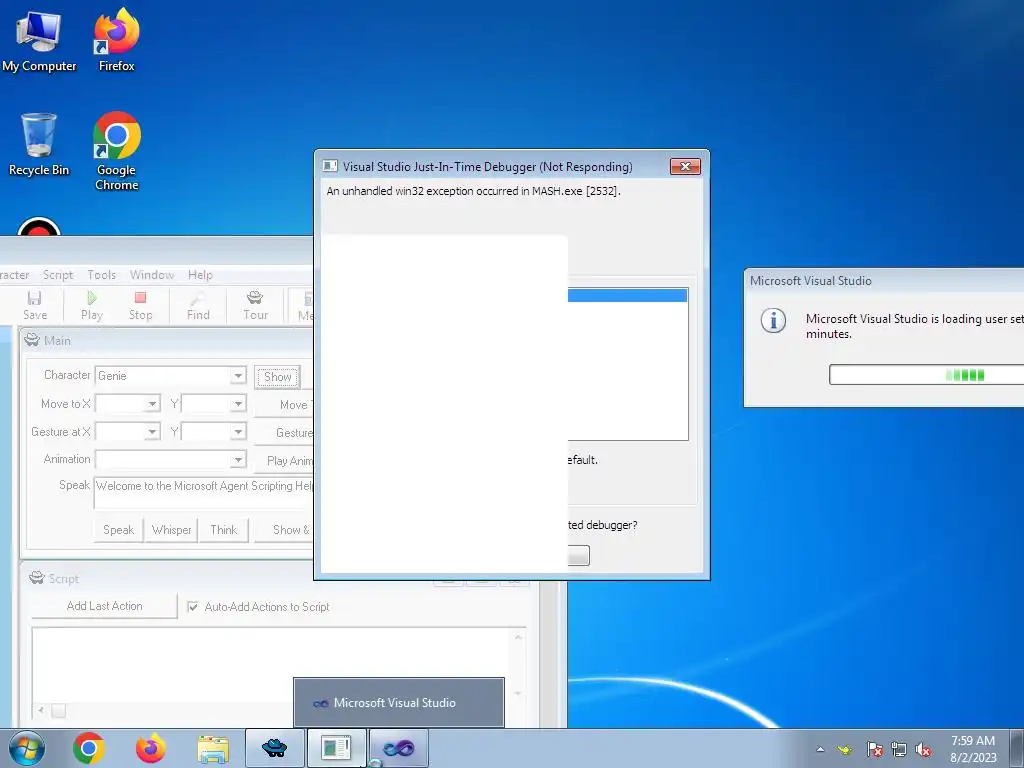Viewport: 1024px width, 768px height.
Task: Open the Recycle Bin icon
Action: 39,144
